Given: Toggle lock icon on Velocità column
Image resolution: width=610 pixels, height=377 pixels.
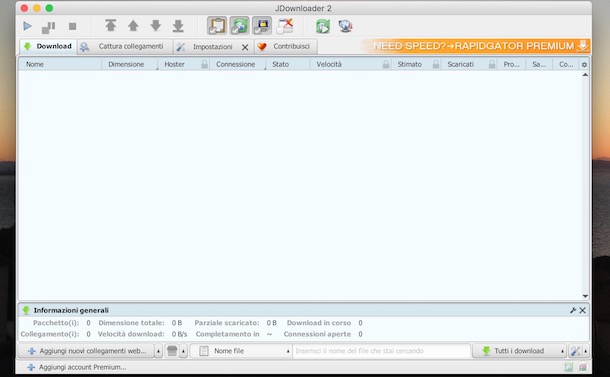Looking at the screenshot, I should tap(386, 65).
